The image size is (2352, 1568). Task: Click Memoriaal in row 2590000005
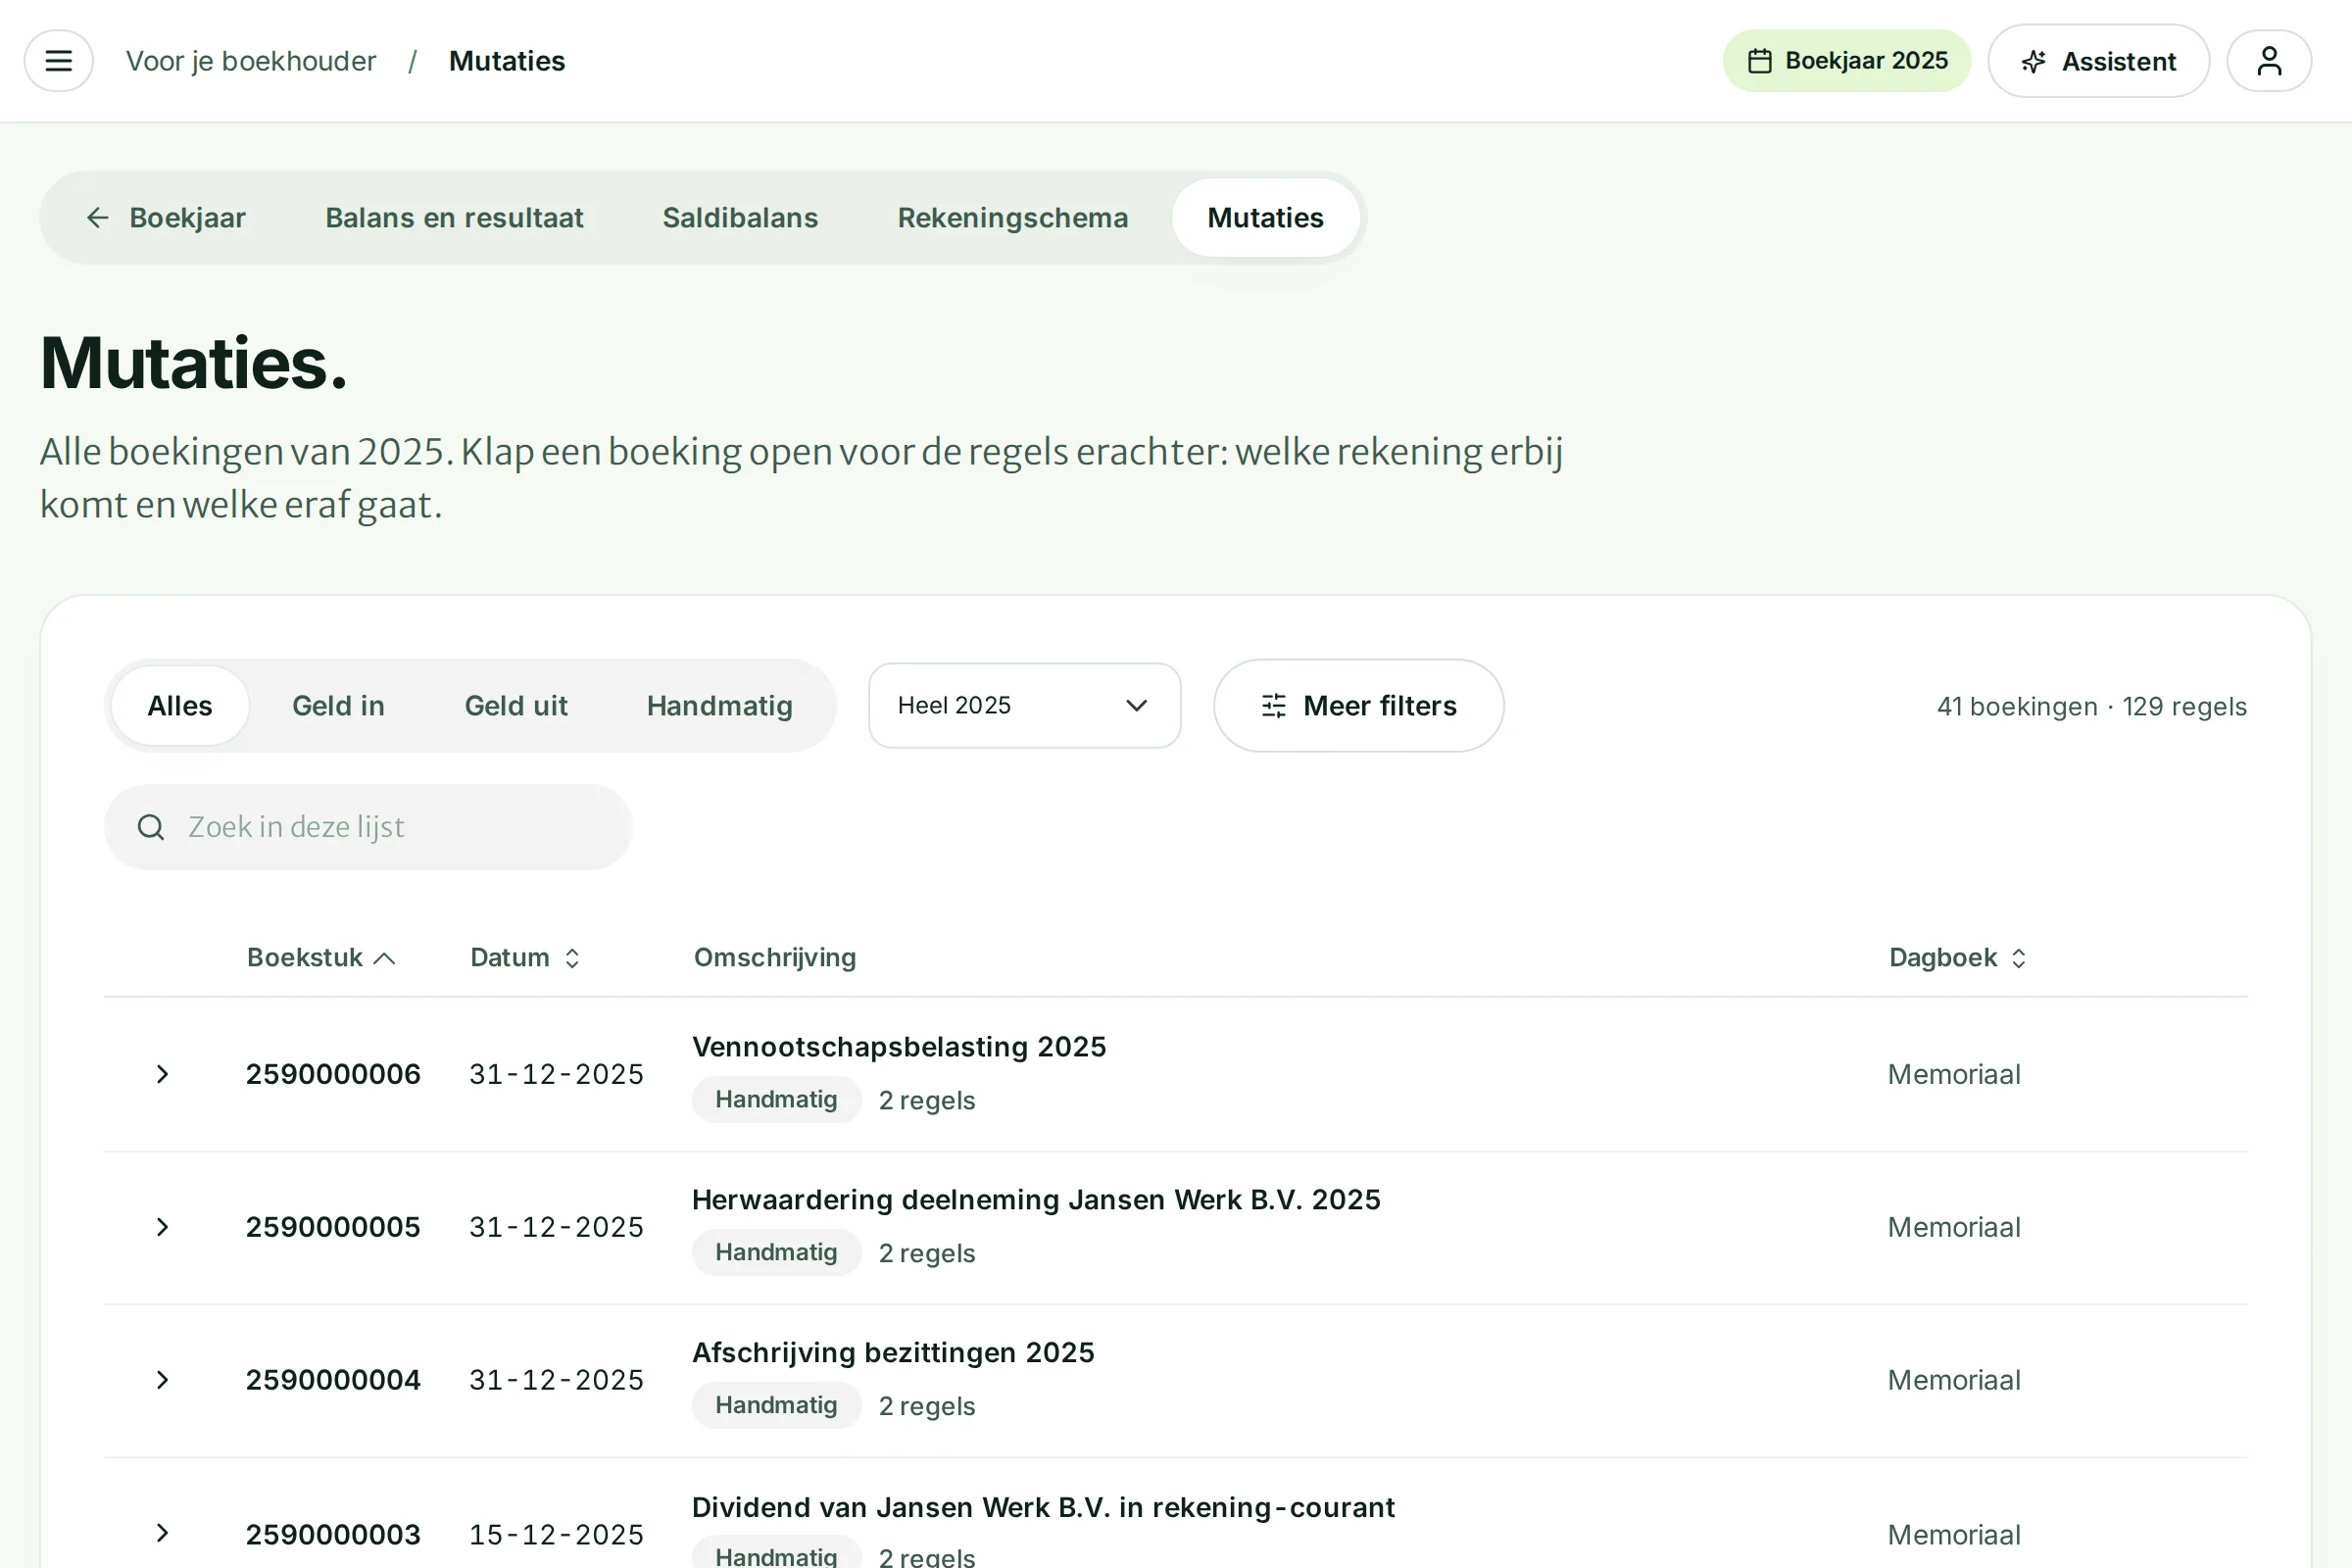point(1954,1227)
